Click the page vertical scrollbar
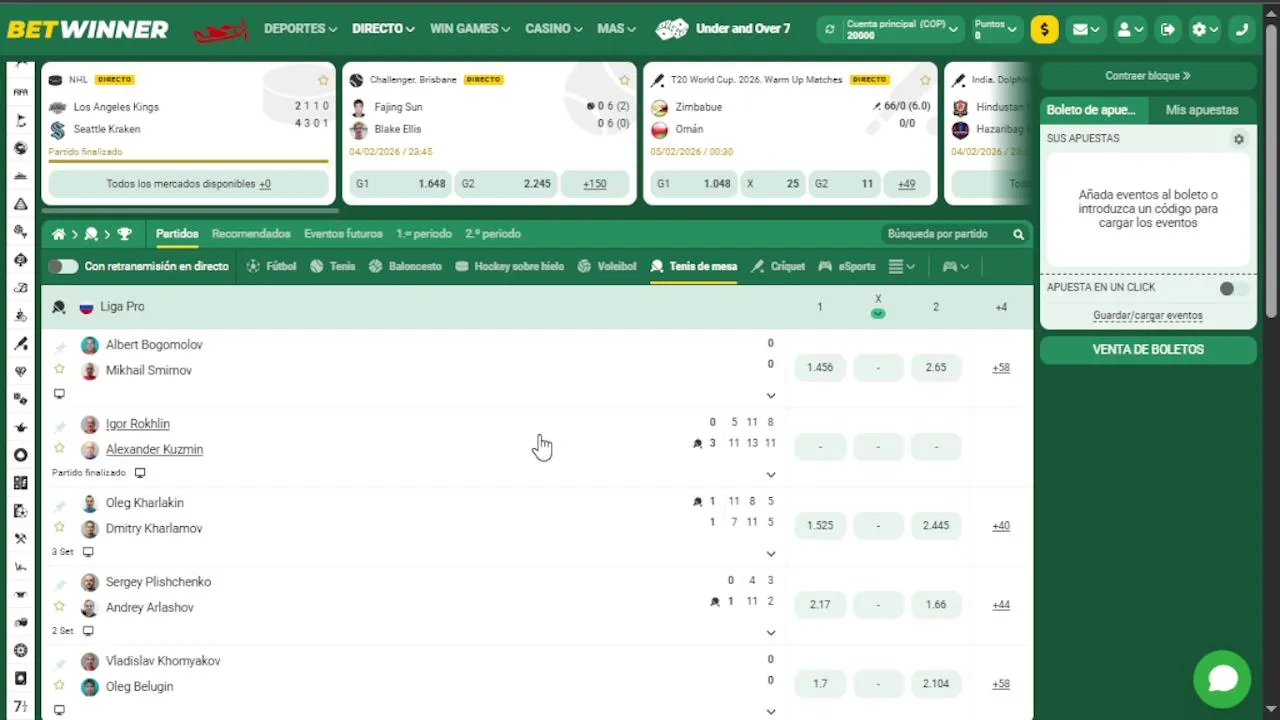Viewport: 1280px width, 720px height. tap(1272, 170)
